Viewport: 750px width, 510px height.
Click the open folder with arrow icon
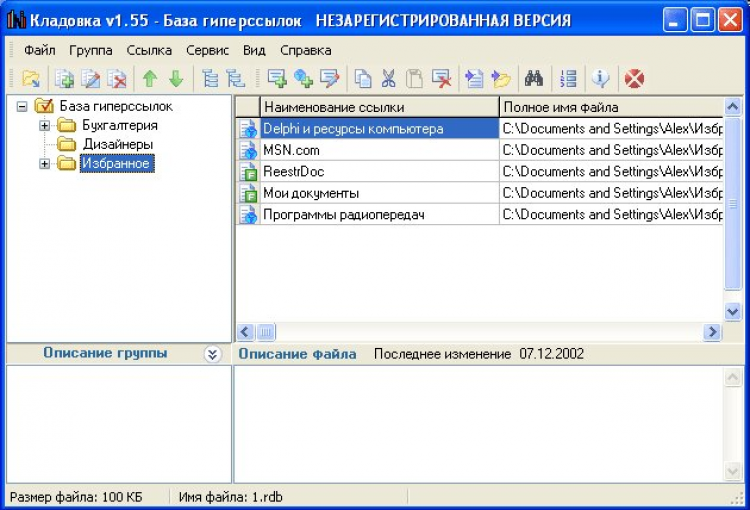coord(501,78)
